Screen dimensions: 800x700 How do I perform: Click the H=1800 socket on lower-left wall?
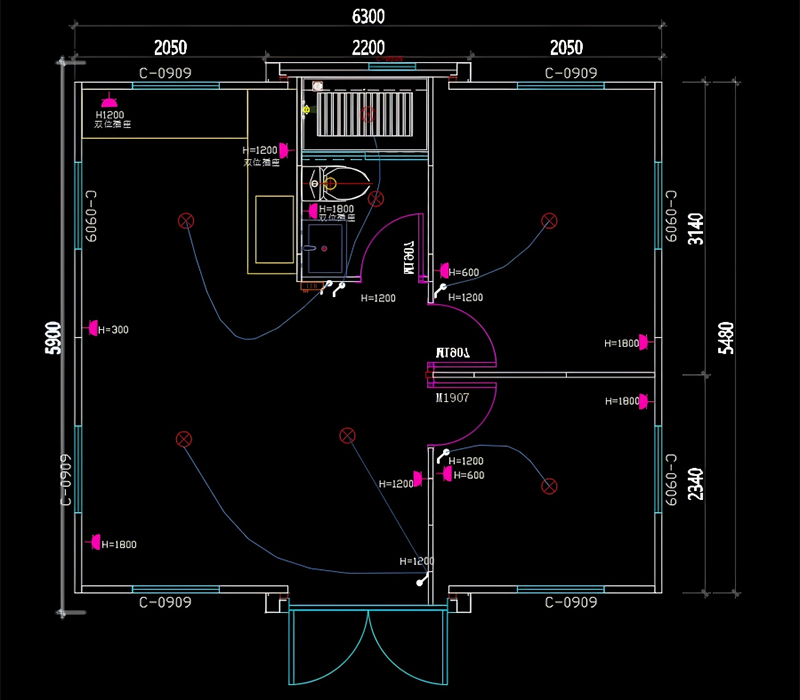tap(96, 542)
